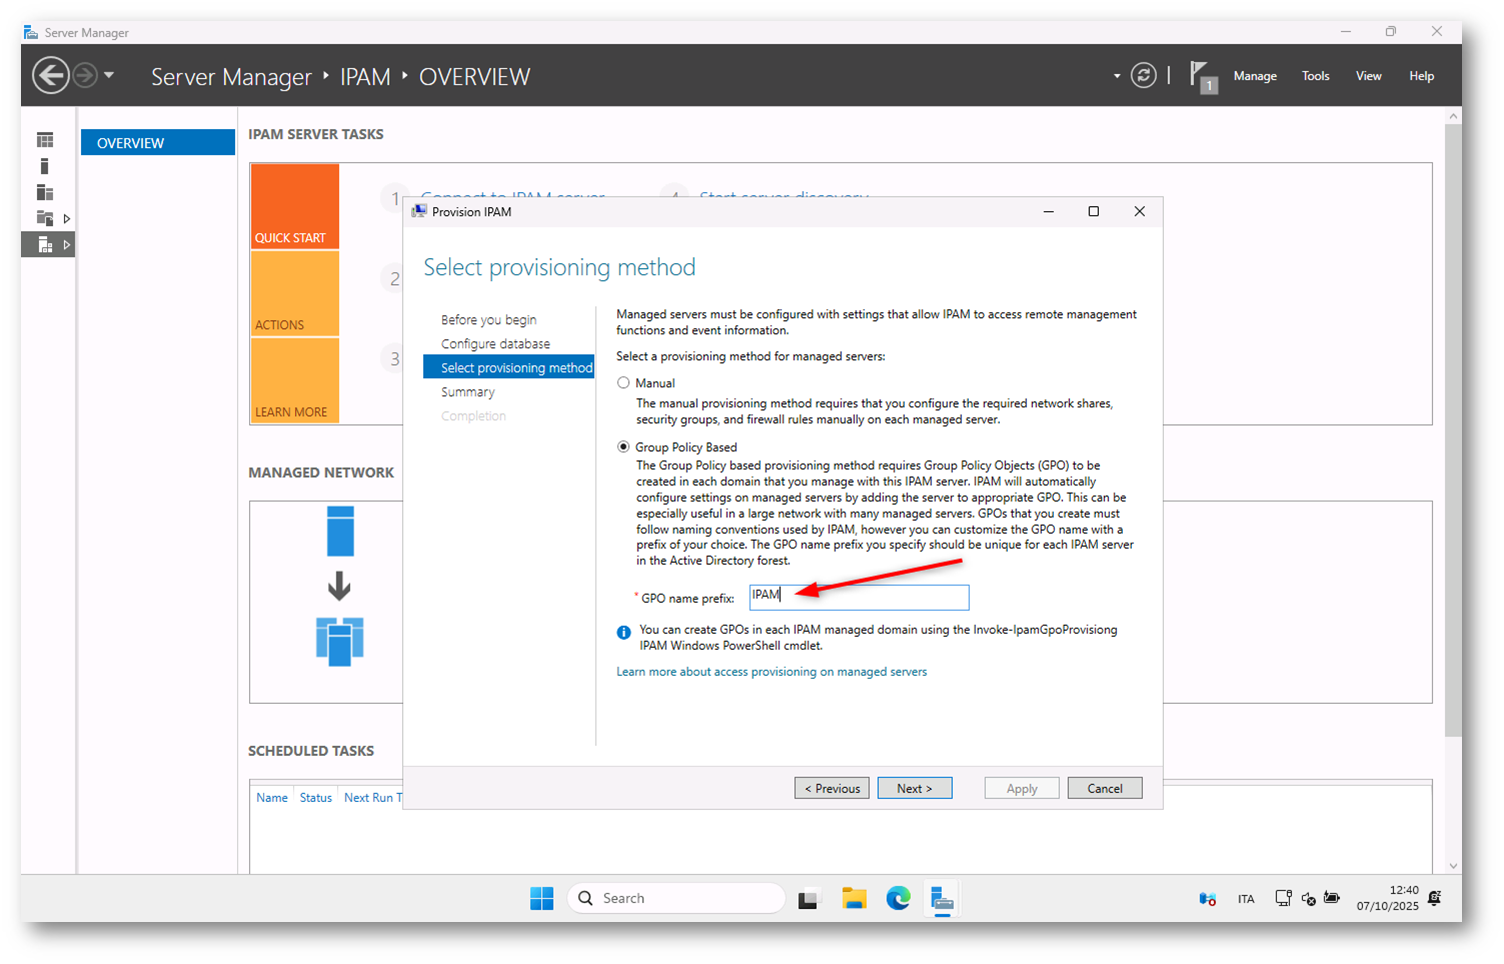Click the Next button in the wizard
The image size is (1504, 964).
click(x=914, y=788)
